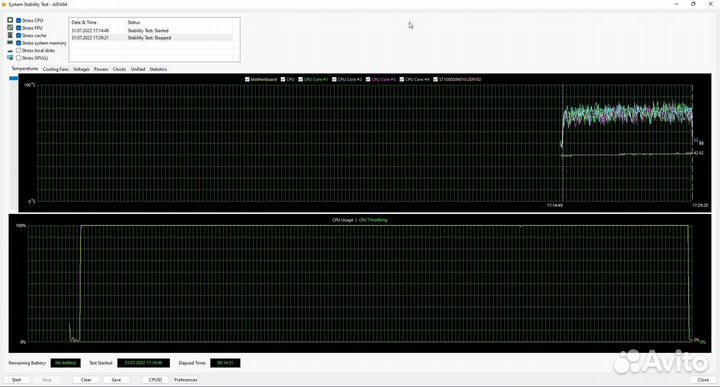This screenshot has height=387, width=720.
Task: Click the AIDA64 title bar app icon
Action: [4, 4]
